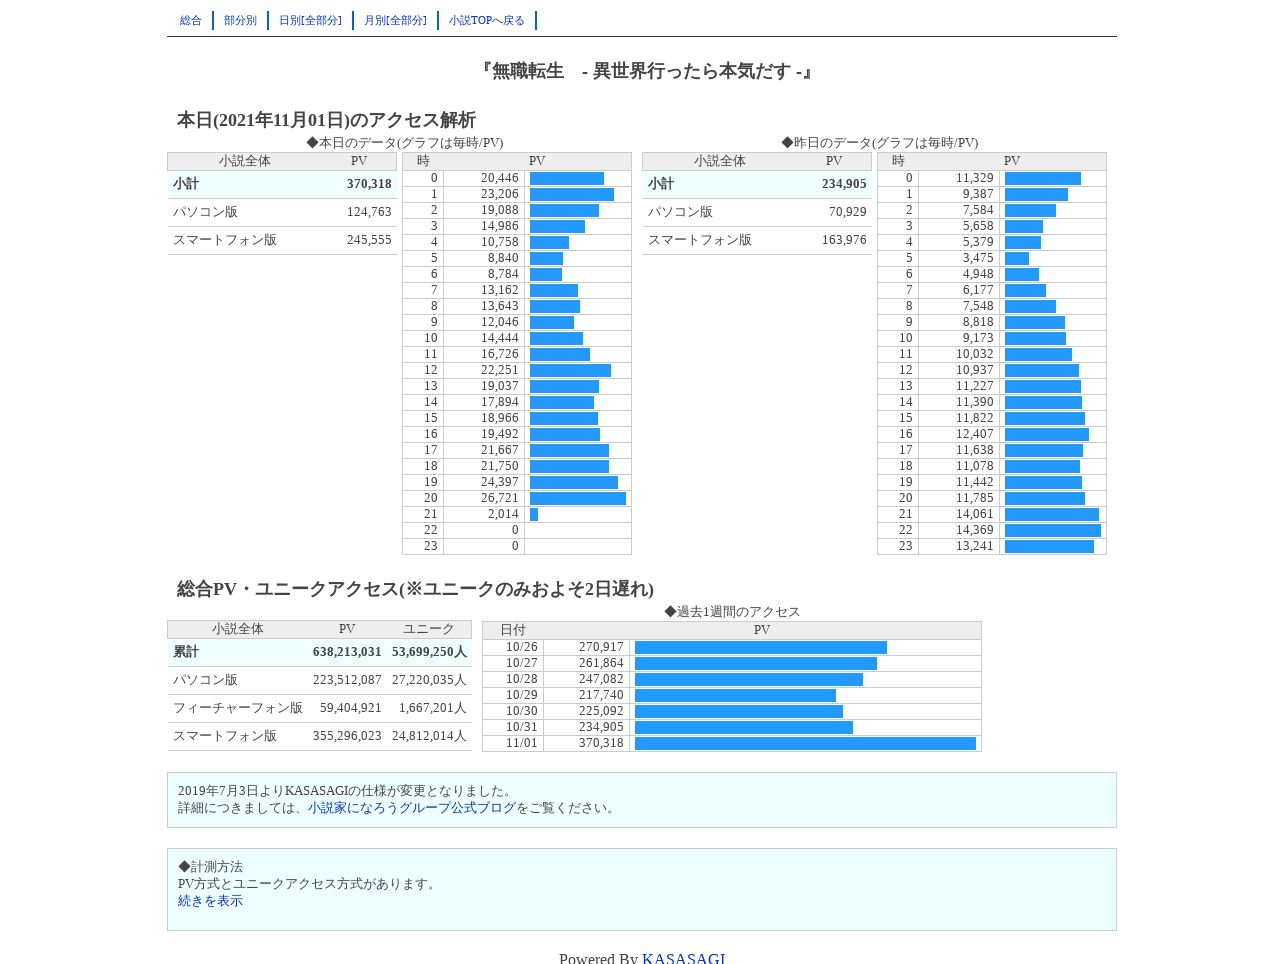Image resolution: width=1284 pixels, height=964 pixels.
Task: Click today's hour 19 value 24,397
Action: coord(500,482)
